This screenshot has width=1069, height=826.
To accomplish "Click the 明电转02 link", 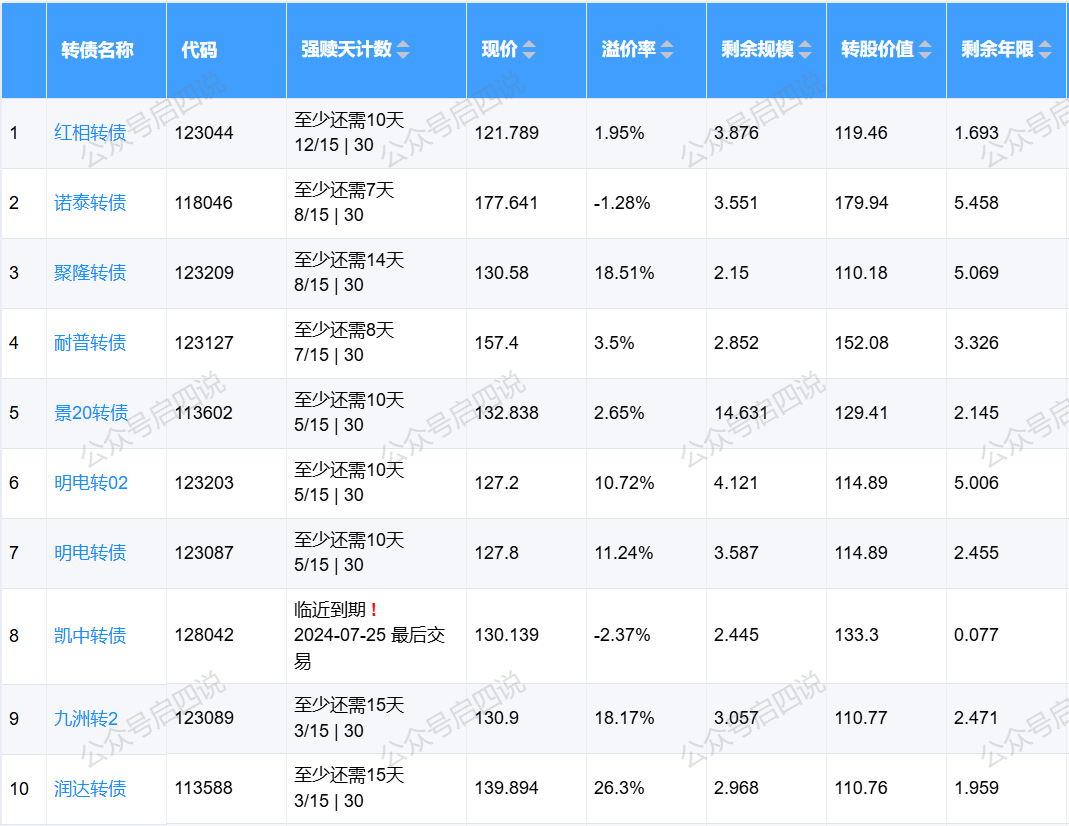I will [x=91, y=483].
